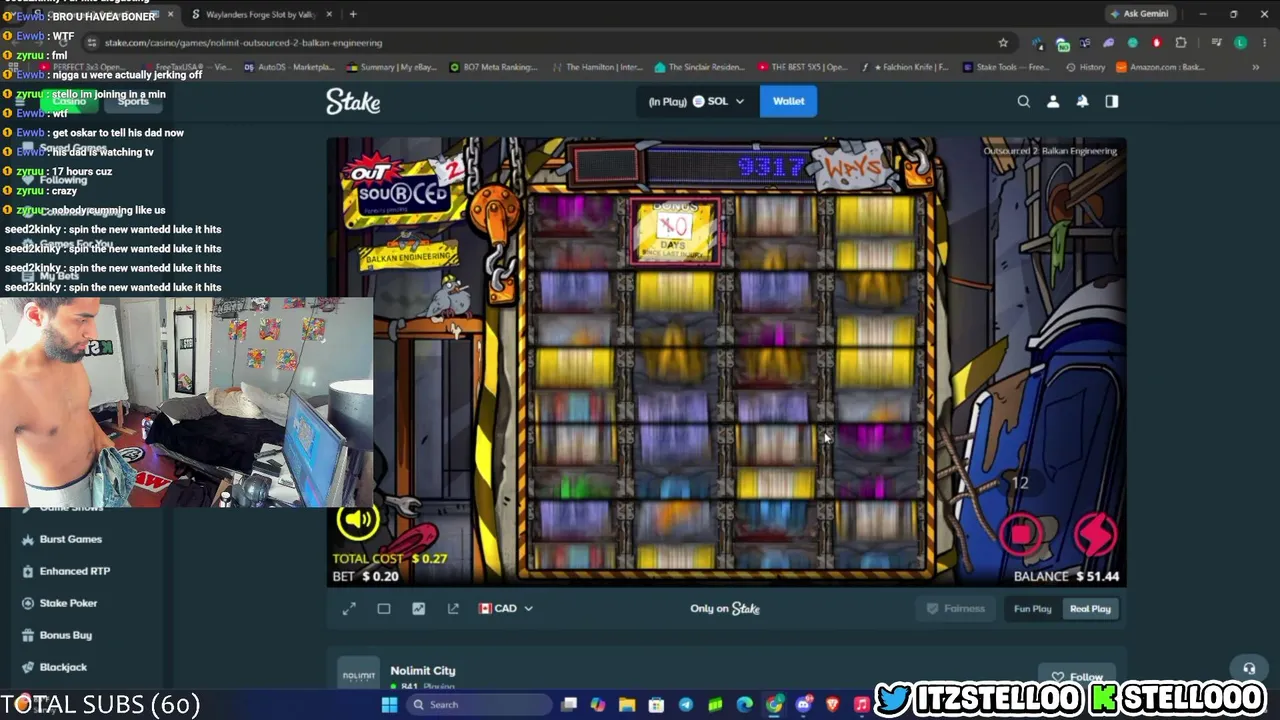
Task: Open the live stats chart icon
Action: pyautogui.click(x=418, y=608)
